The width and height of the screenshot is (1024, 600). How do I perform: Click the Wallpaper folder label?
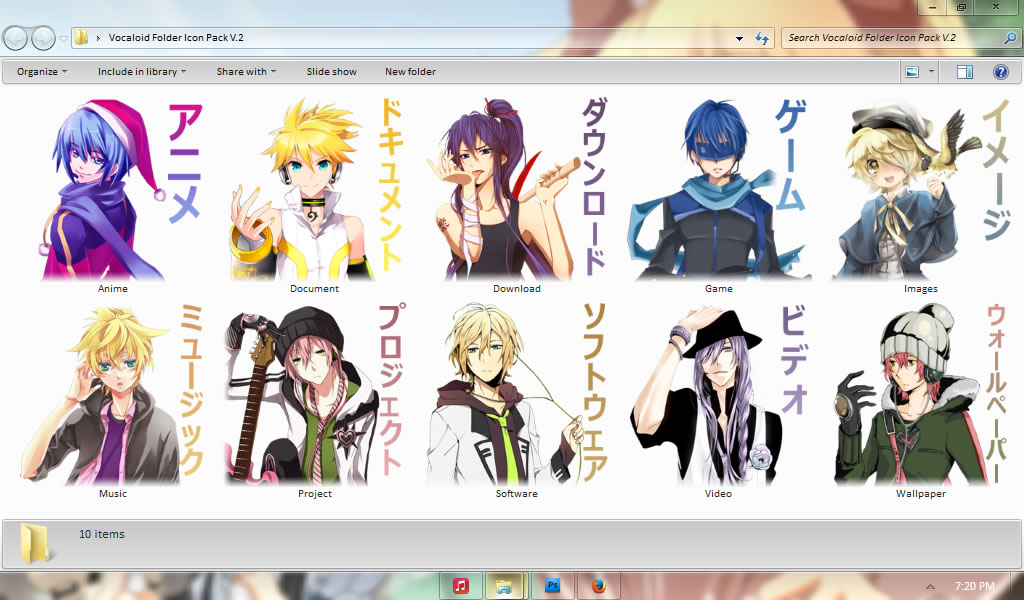(921, 494)
